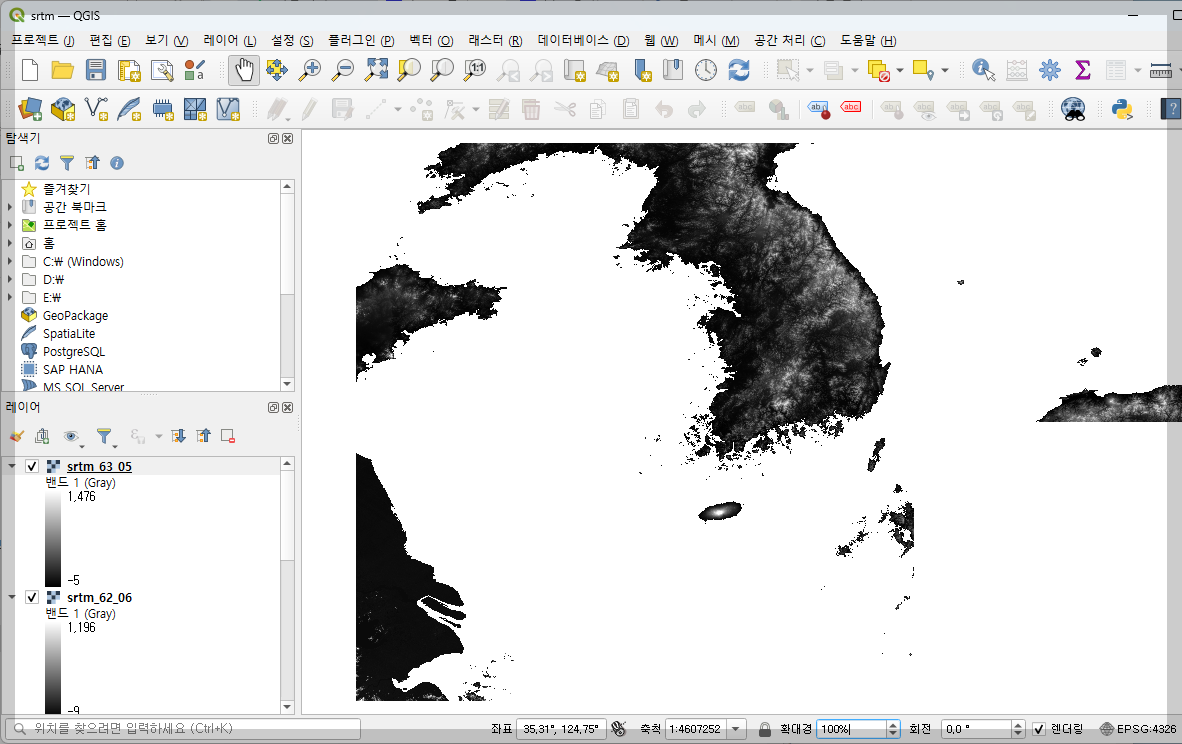Activate the Identify Features tool
This screenshot has height=744, width=1182.
pyautogui.click(x=984, y=70)
